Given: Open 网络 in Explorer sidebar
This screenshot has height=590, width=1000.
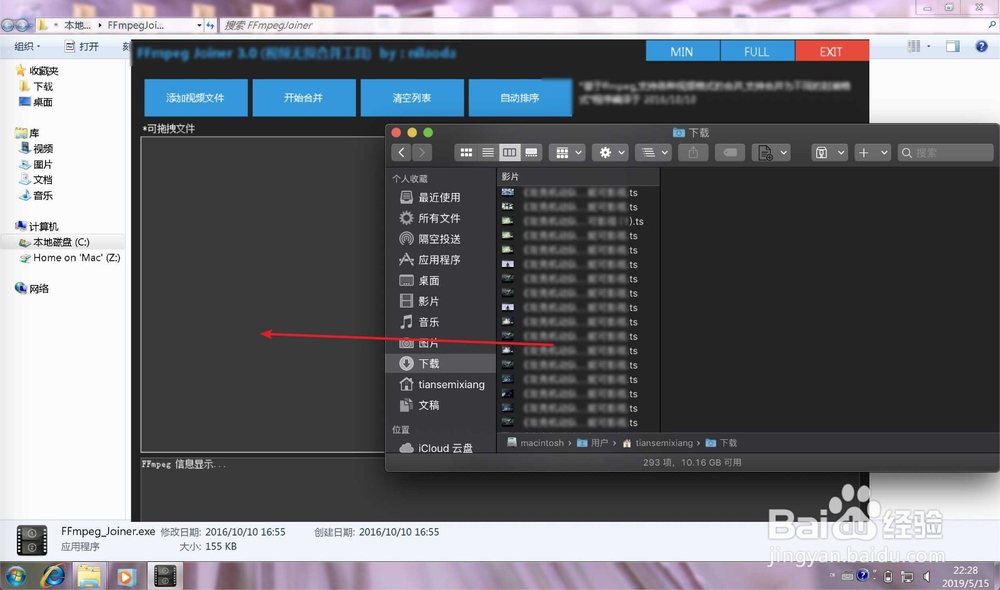Looking at the screenshot, I should click(x=32, y=289).
